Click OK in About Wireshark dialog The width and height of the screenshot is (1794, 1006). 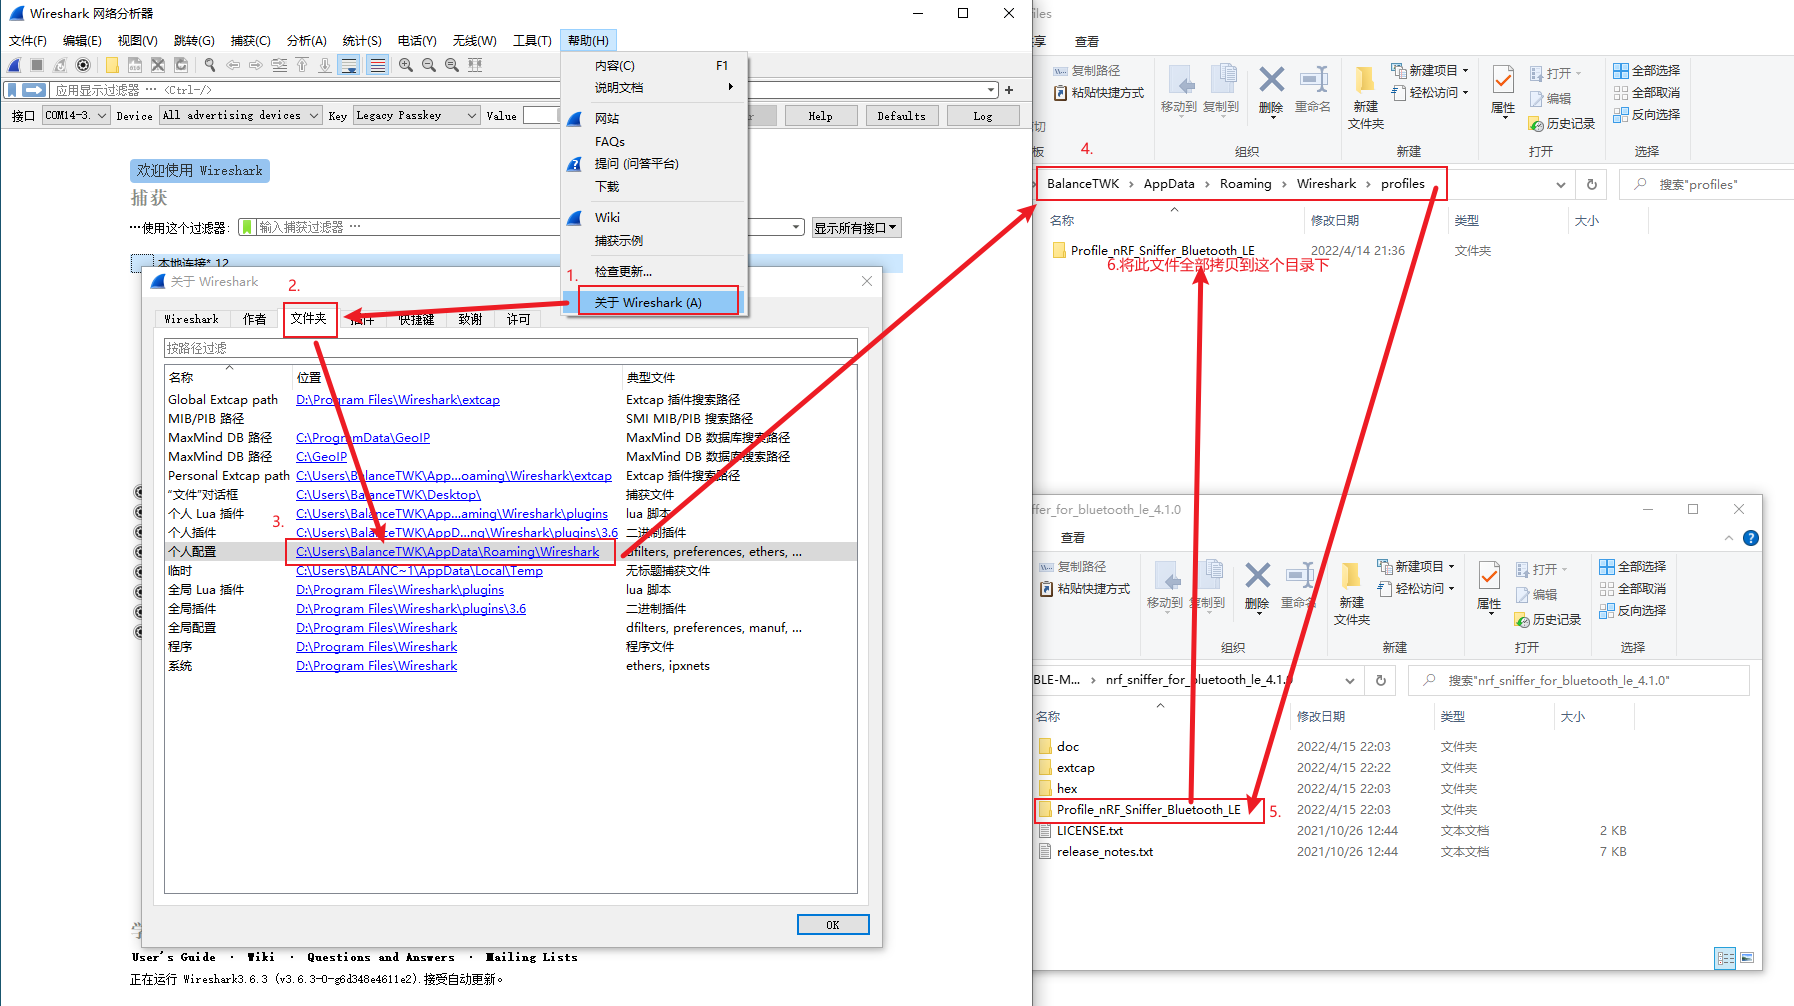point(833,925)
